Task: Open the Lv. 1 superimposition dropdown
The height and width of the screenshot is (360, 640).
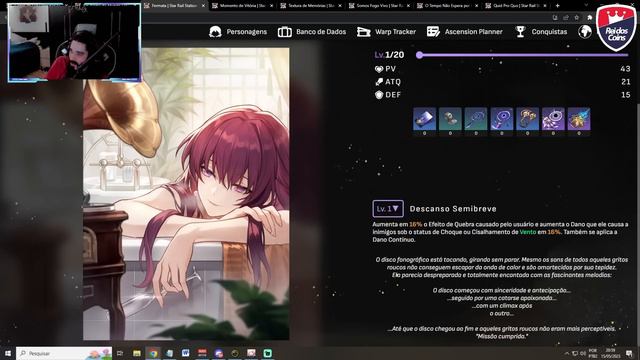Action: (388, 209)
